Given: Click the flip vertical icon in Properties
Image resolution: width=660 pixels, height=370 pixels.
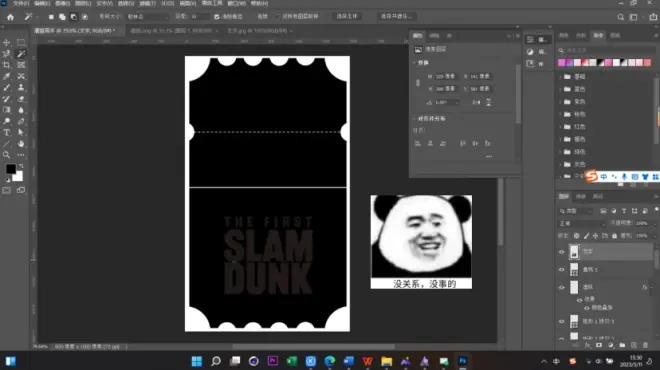Looking at the screenshot, I should pos(488,102).
